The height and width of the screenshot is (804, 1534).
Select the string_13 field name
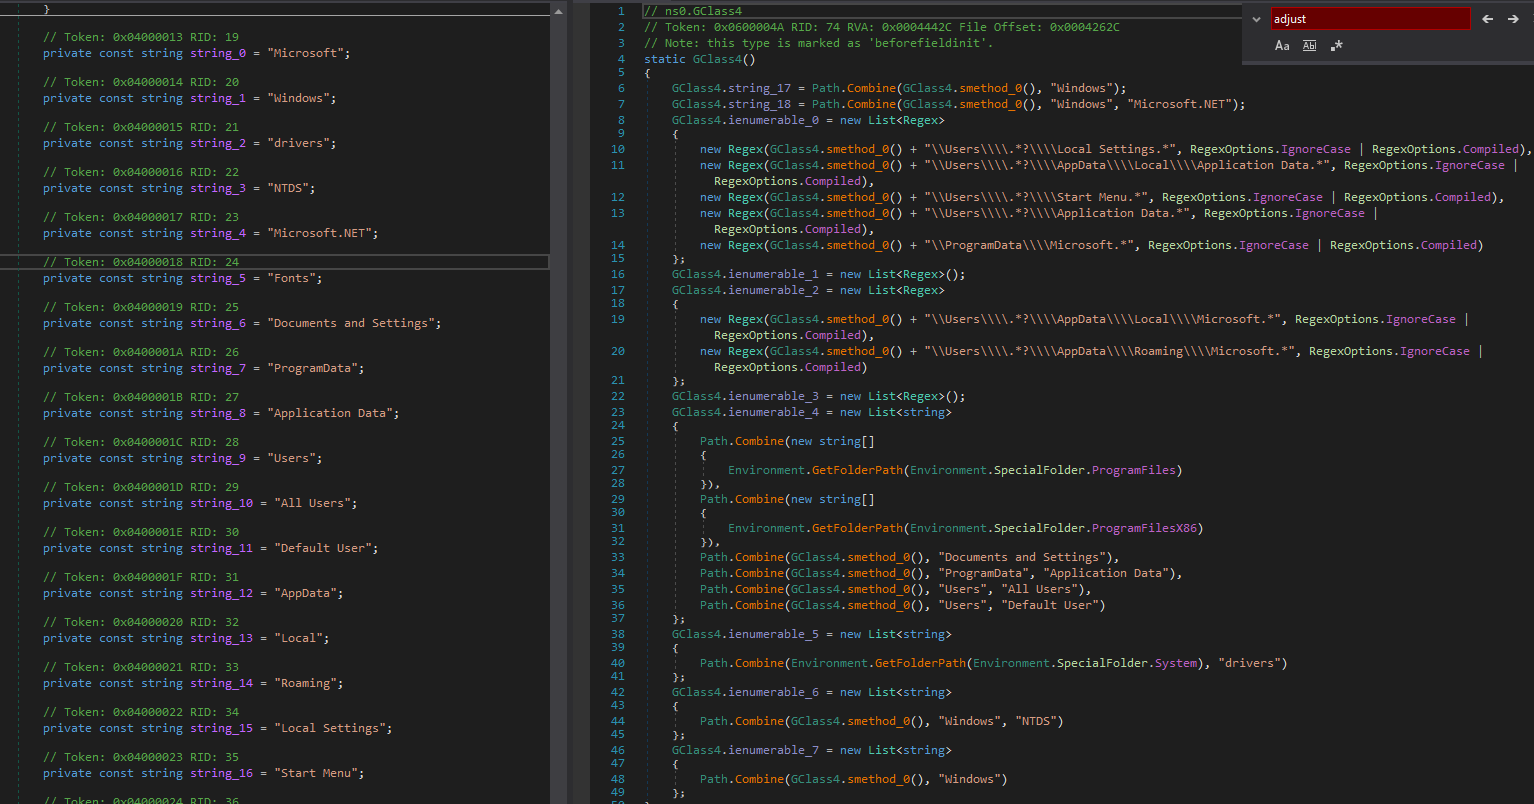click(x=221, y=638)
